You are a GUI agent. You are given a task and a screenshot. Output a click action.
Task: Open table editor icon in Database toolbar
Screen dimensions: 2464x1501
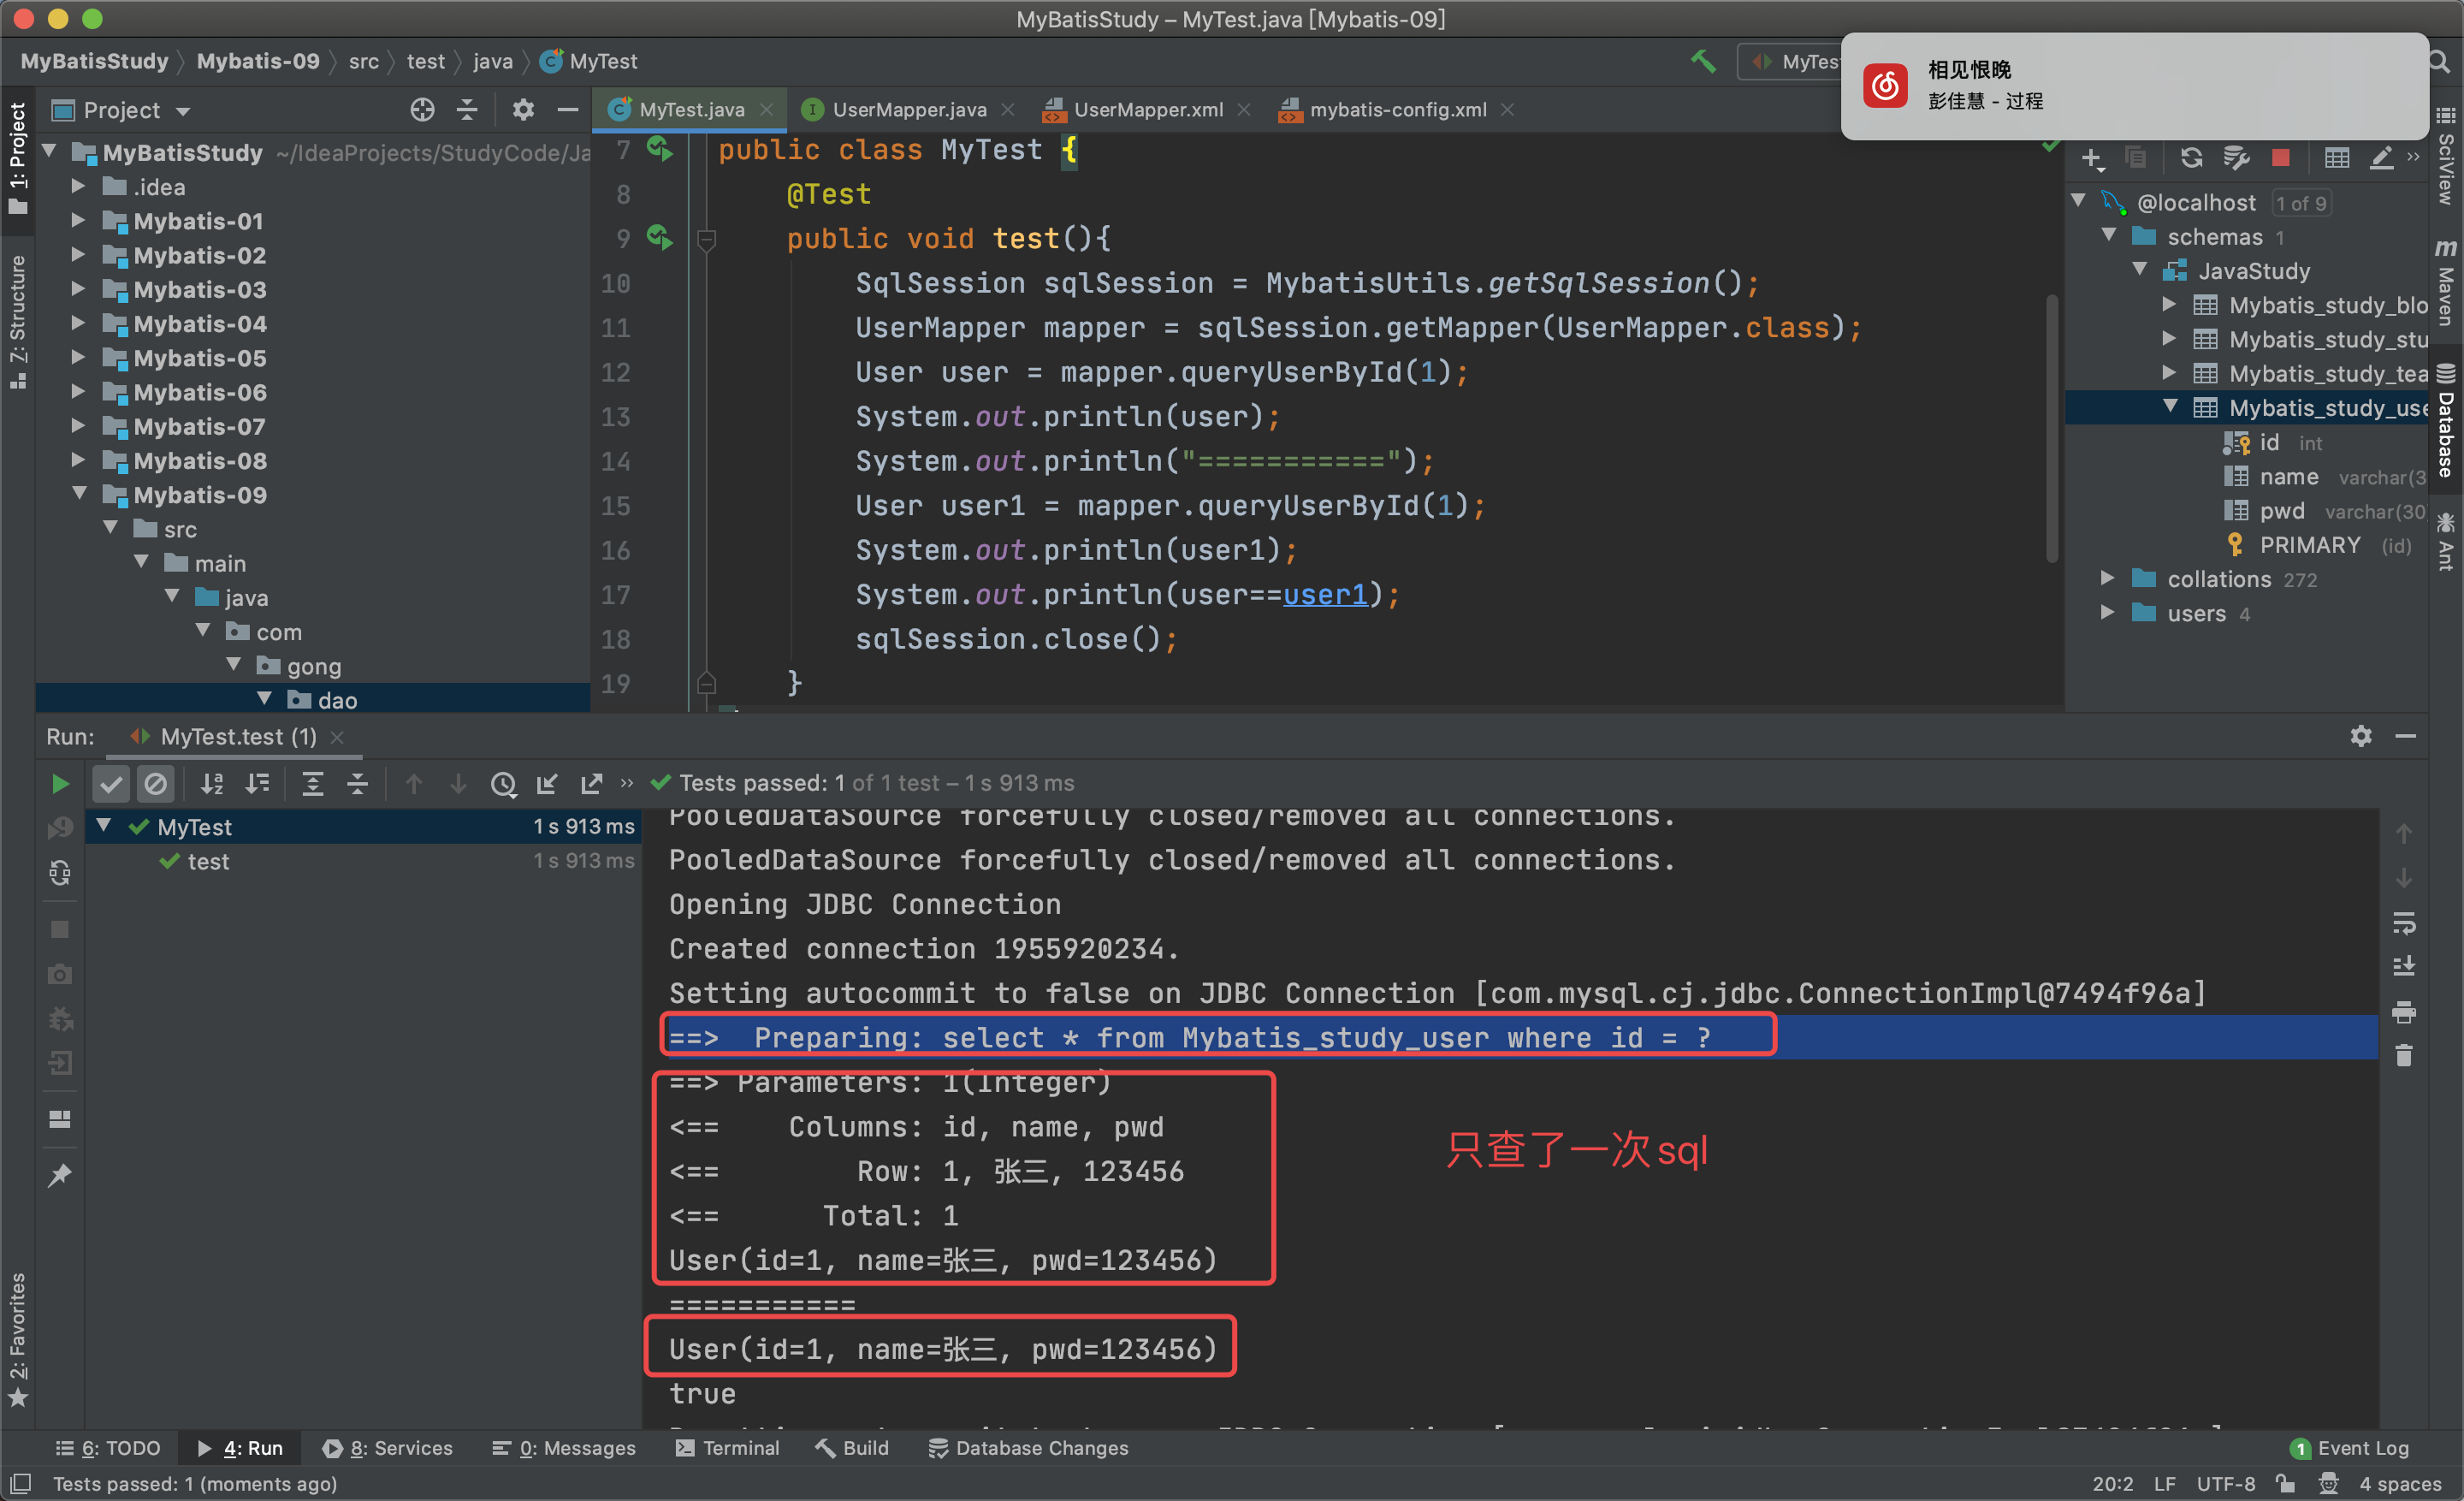click(2336, 157)
